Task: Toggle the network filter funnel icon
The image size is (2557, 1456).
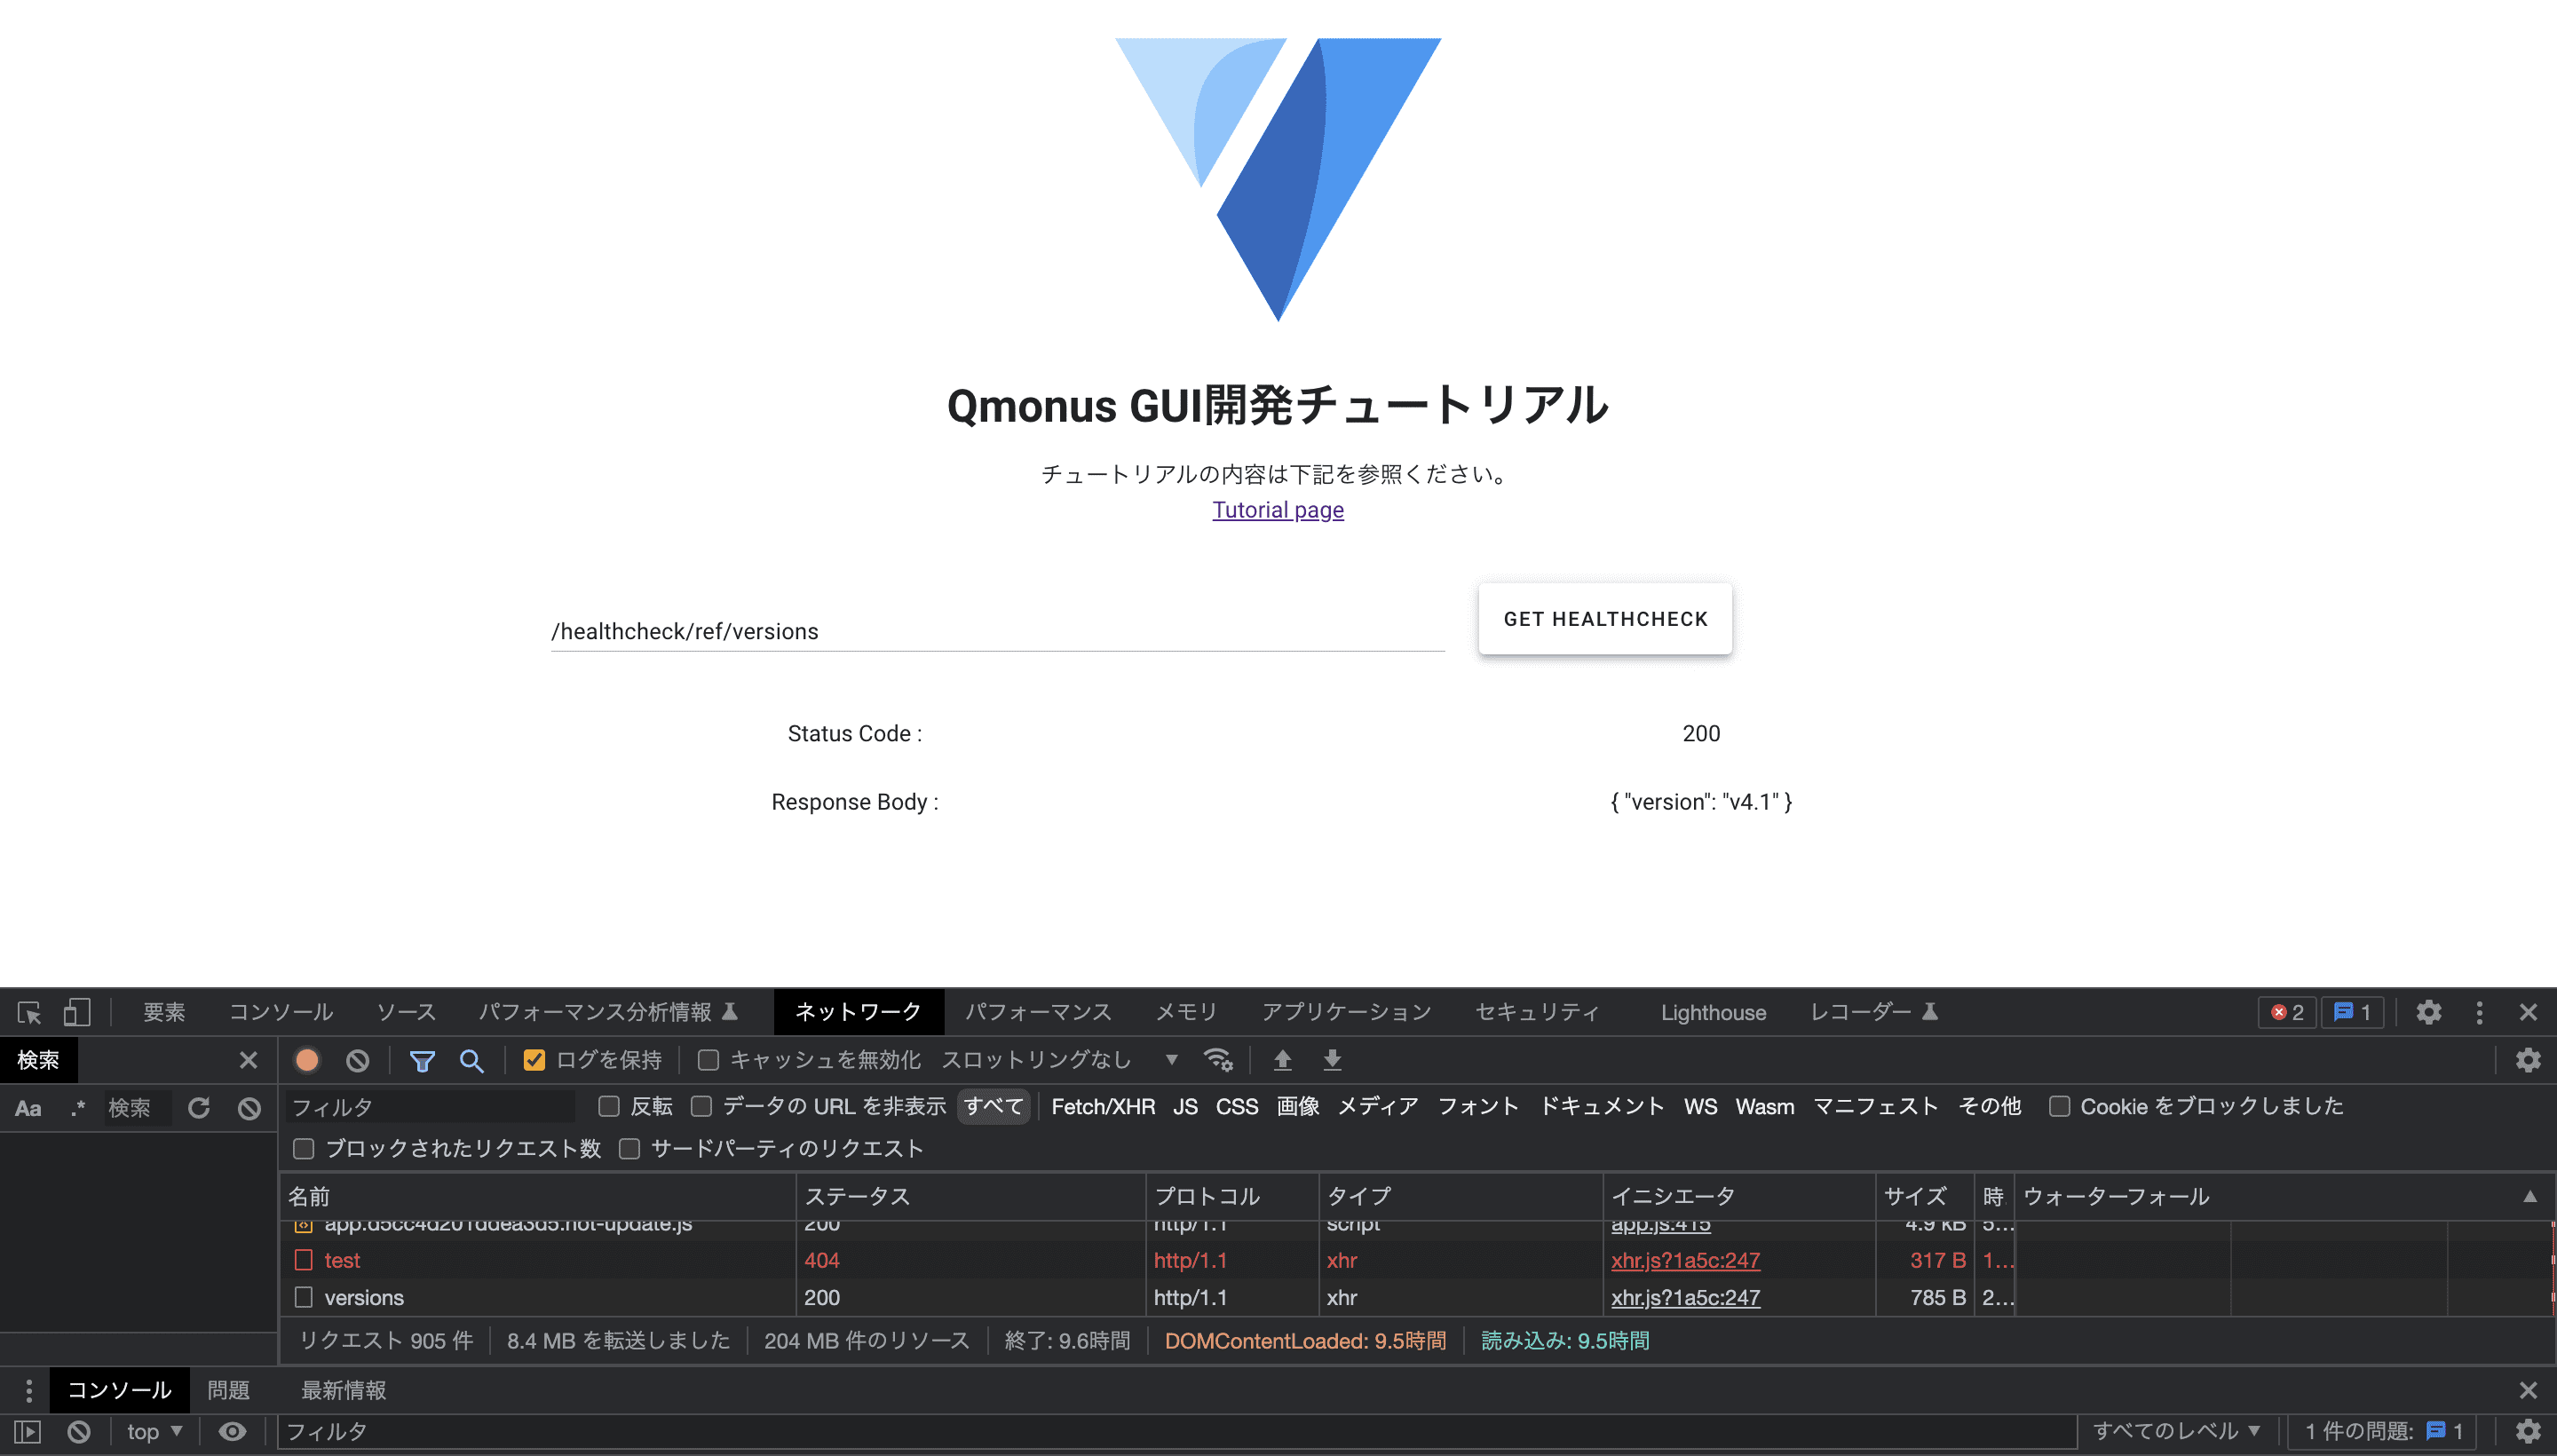Action: (x=422, y=1060)
